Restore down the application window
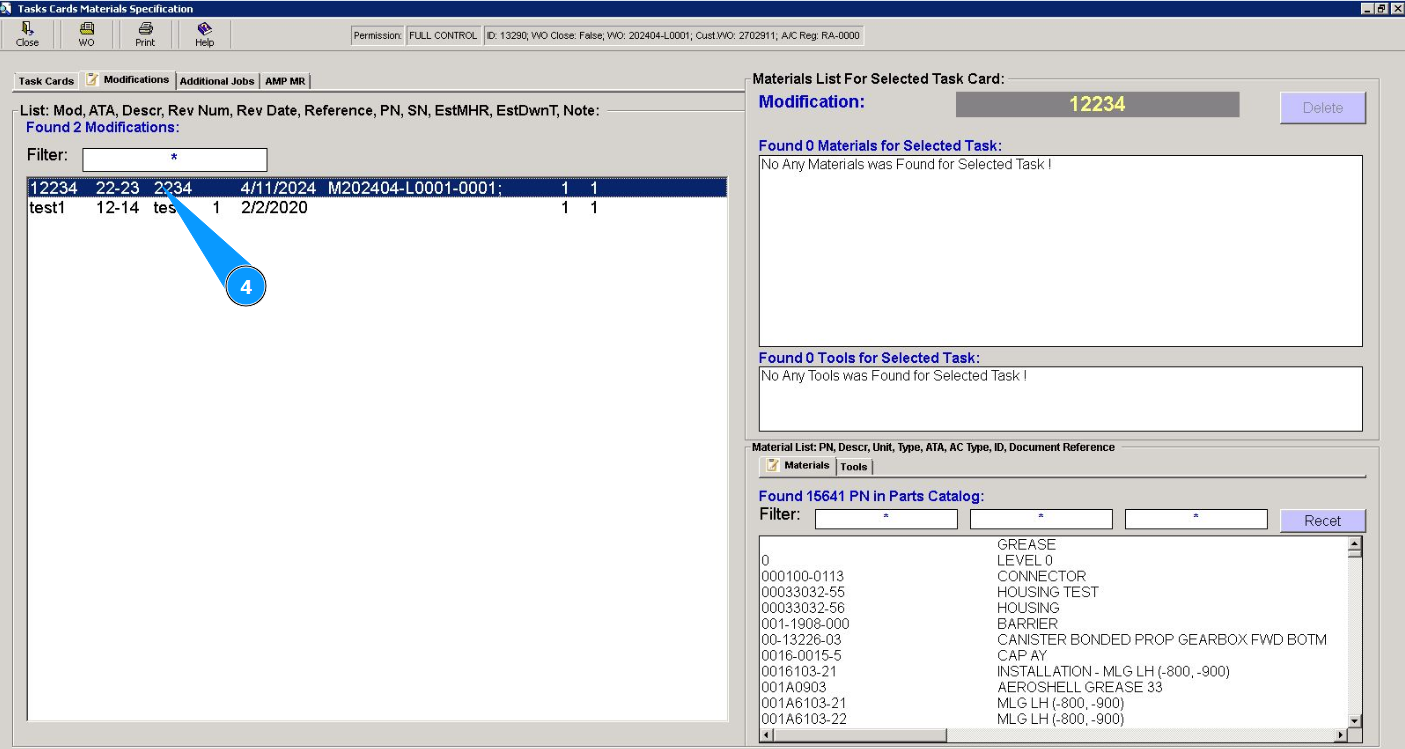The image size is (1405, 749). point(1382,8)
